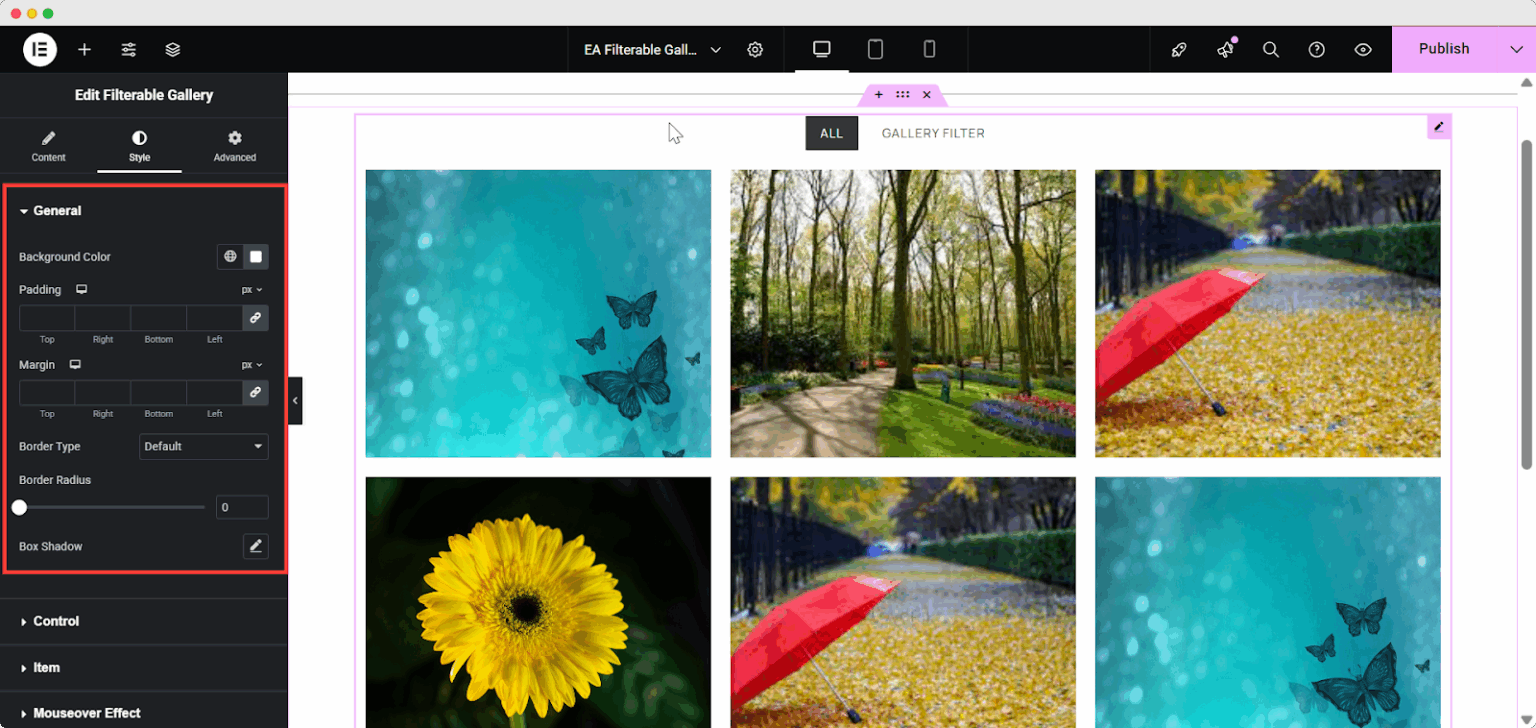
Task: Select the GALLERY FILTER tab in gallery
Action: point(932,133)
